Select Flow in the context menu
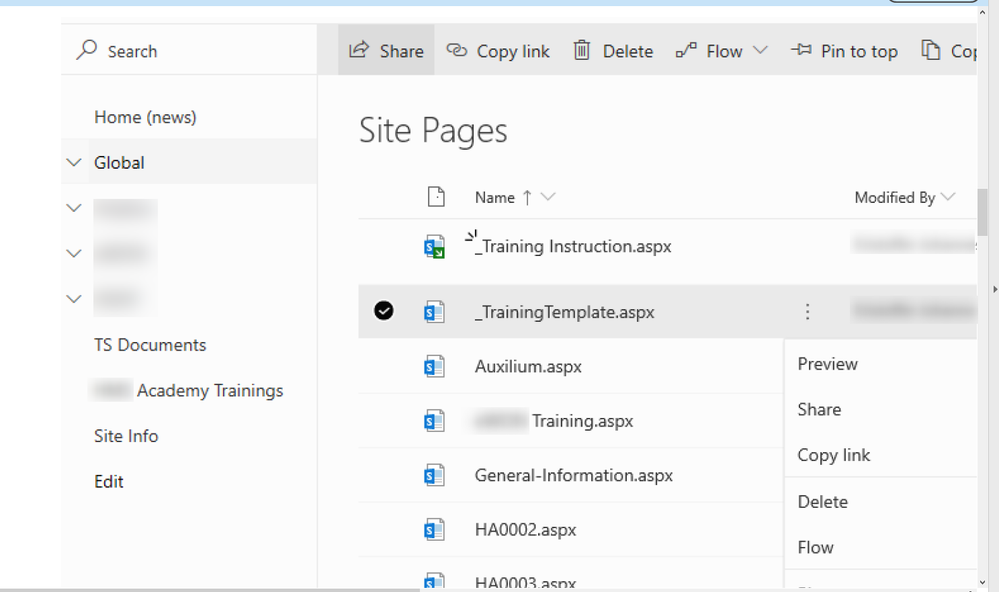 (x=815, y=547)
